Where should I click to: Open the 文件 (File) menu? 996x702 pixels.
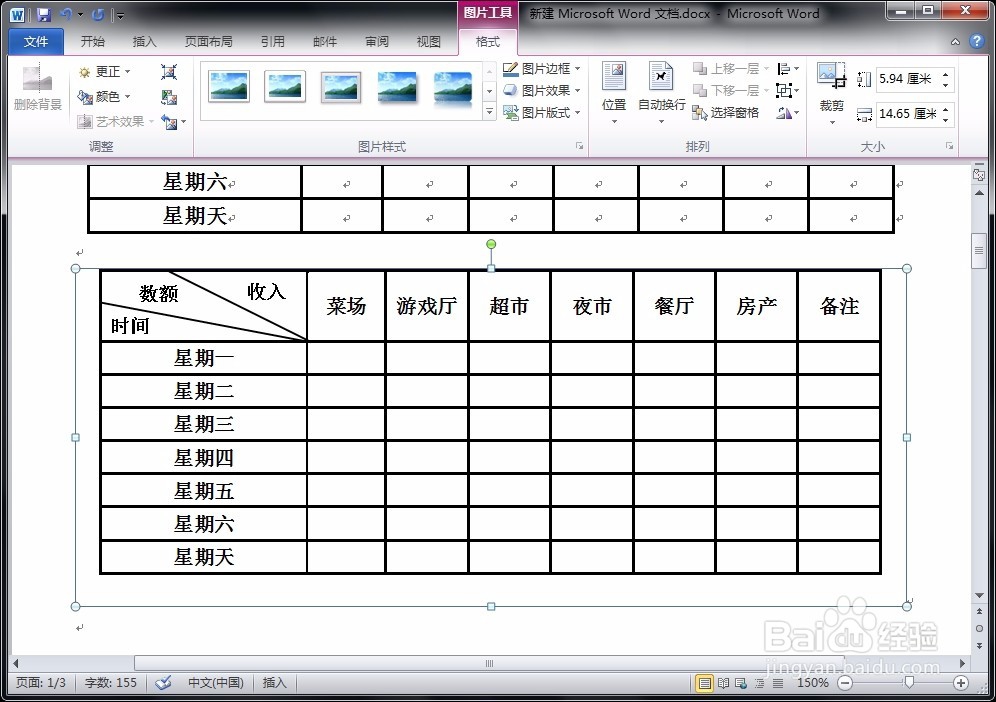35,41
